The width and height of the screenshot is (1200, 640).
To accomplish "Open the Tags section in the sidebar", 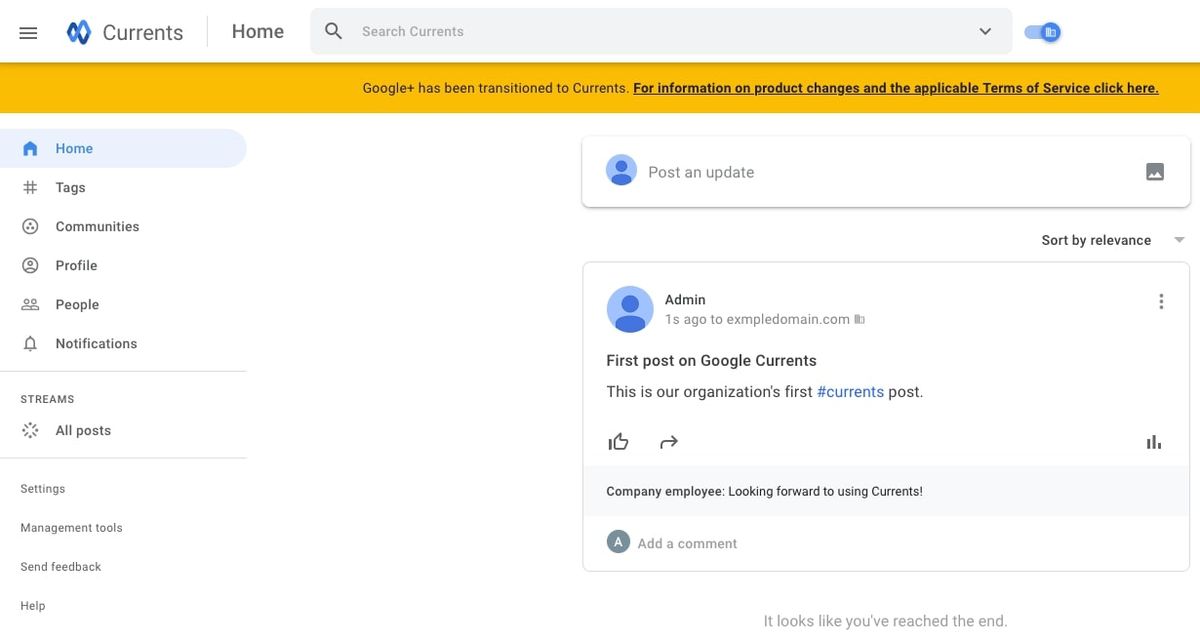I will (x=69, y=187).
